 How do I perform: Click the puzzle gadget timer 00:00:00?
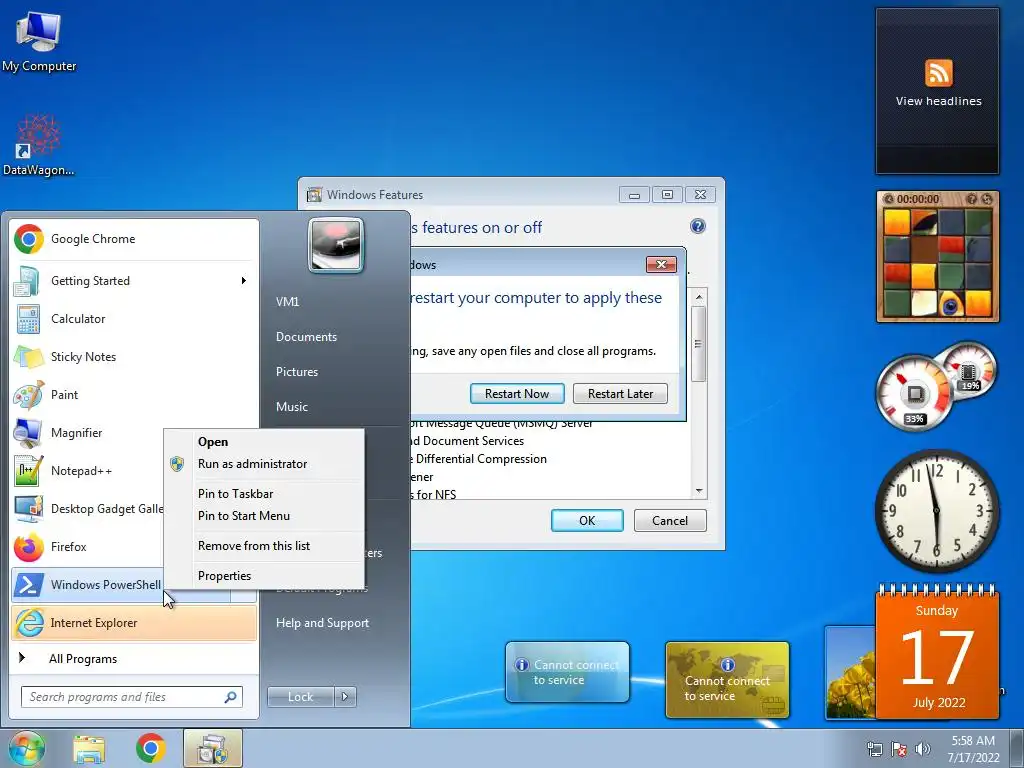coord(918,199)
